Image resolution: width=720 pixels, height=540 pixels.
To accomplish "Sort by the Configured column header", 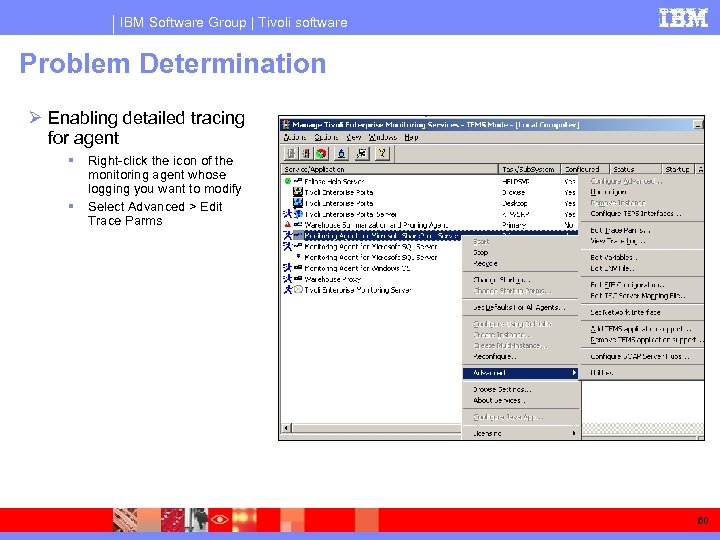I will (585, 169).
